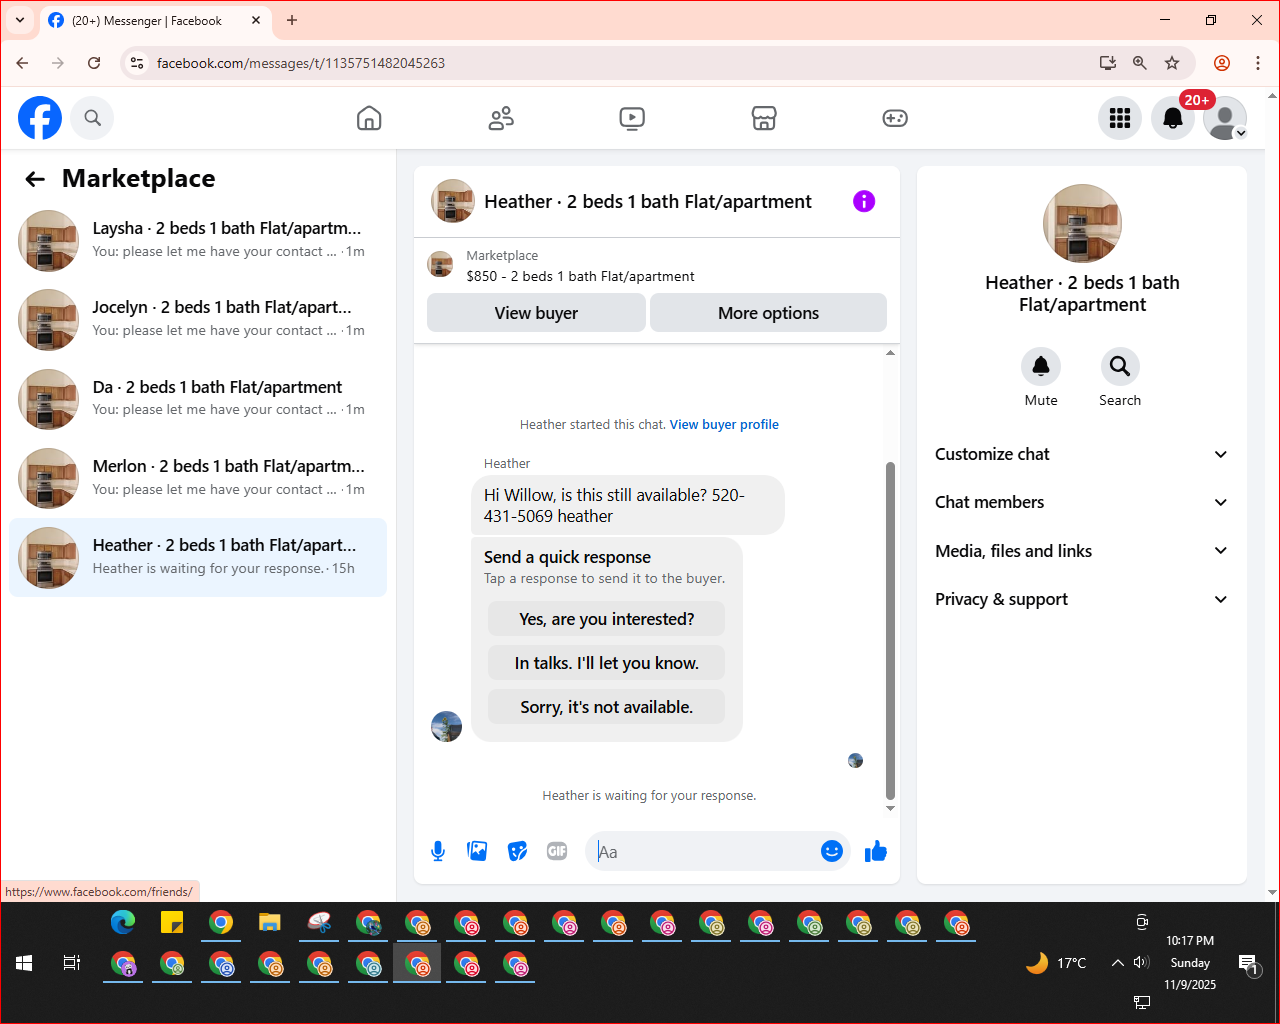Click Heather's message with phone number
The image size is (1280, 1024).
point(628,506)
